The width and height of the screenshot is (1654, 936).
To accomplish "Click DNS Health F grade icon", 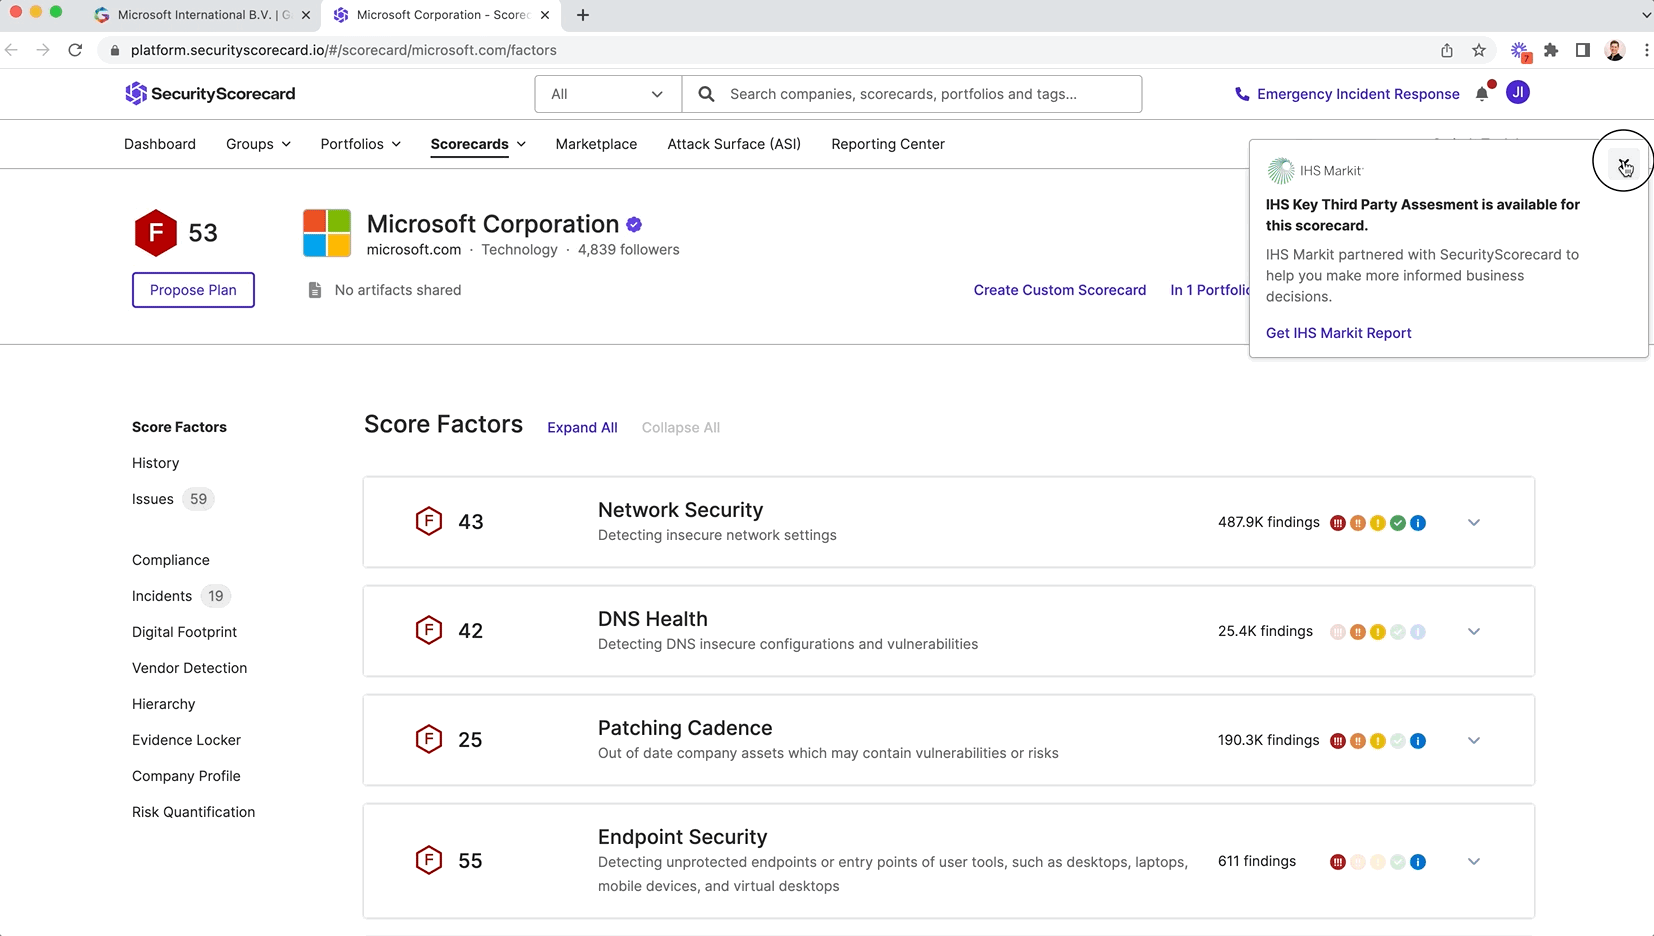I will pyautogui.click(x=429, y=630).
